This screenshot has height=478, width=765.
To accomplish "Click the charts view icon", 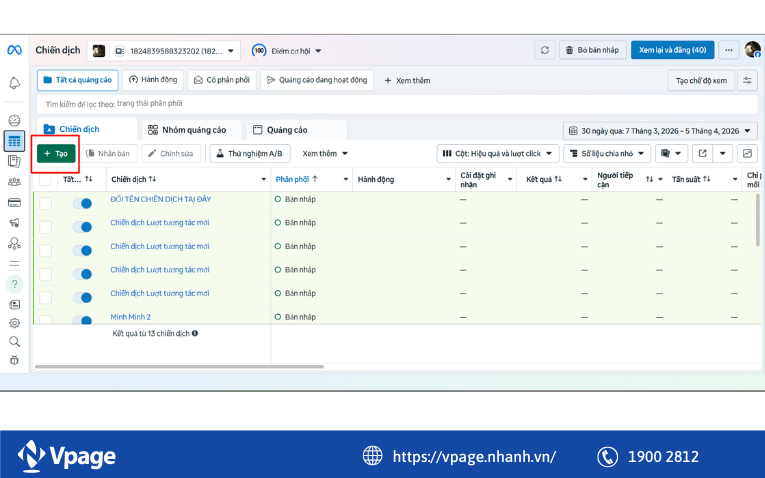I will 747,153.
